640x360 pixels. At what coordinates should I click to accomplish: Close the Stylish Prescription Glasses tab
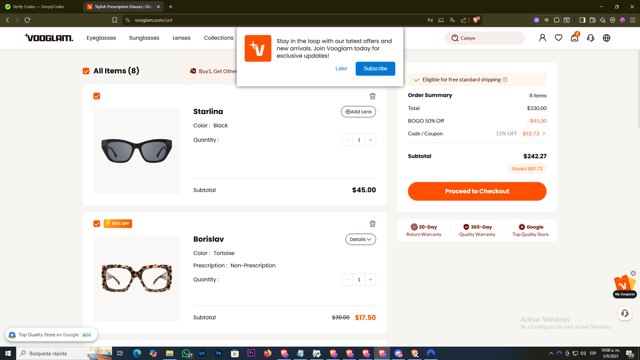158,7
